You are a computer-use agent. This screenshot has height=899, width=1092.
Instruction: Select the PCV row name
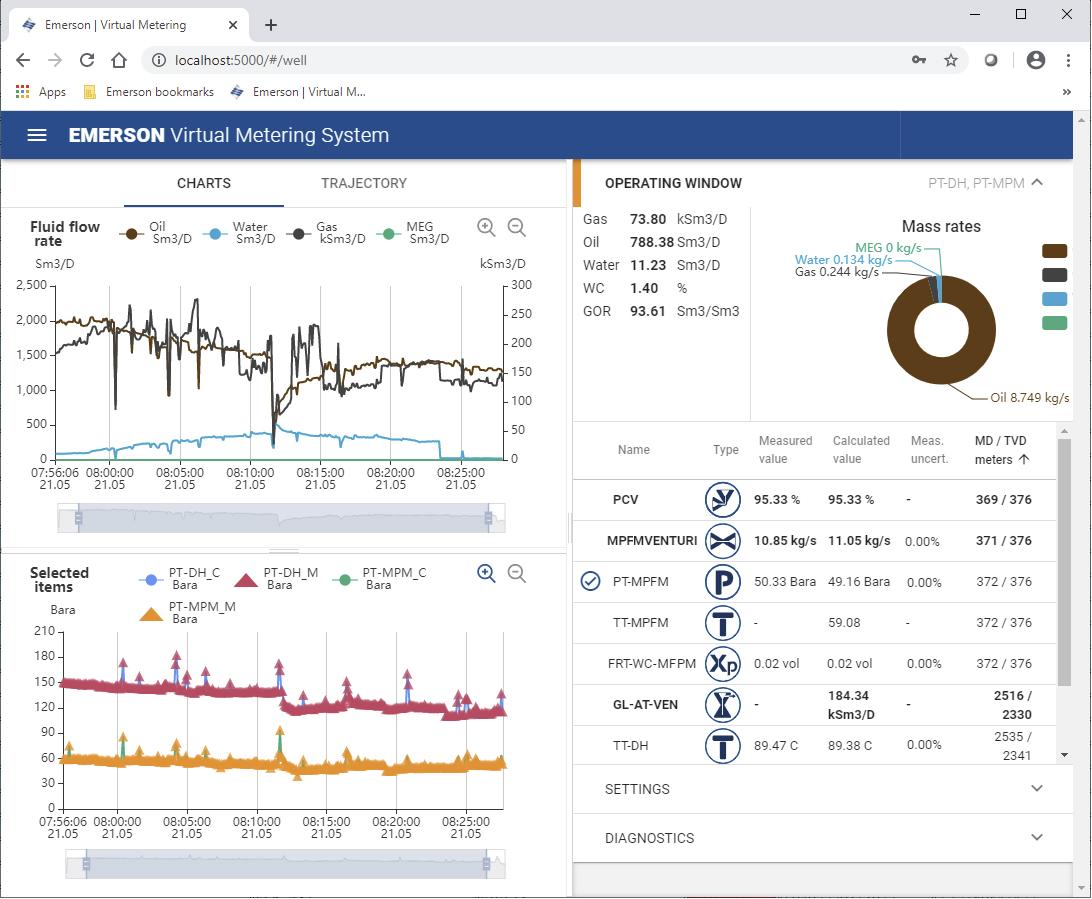625,500
